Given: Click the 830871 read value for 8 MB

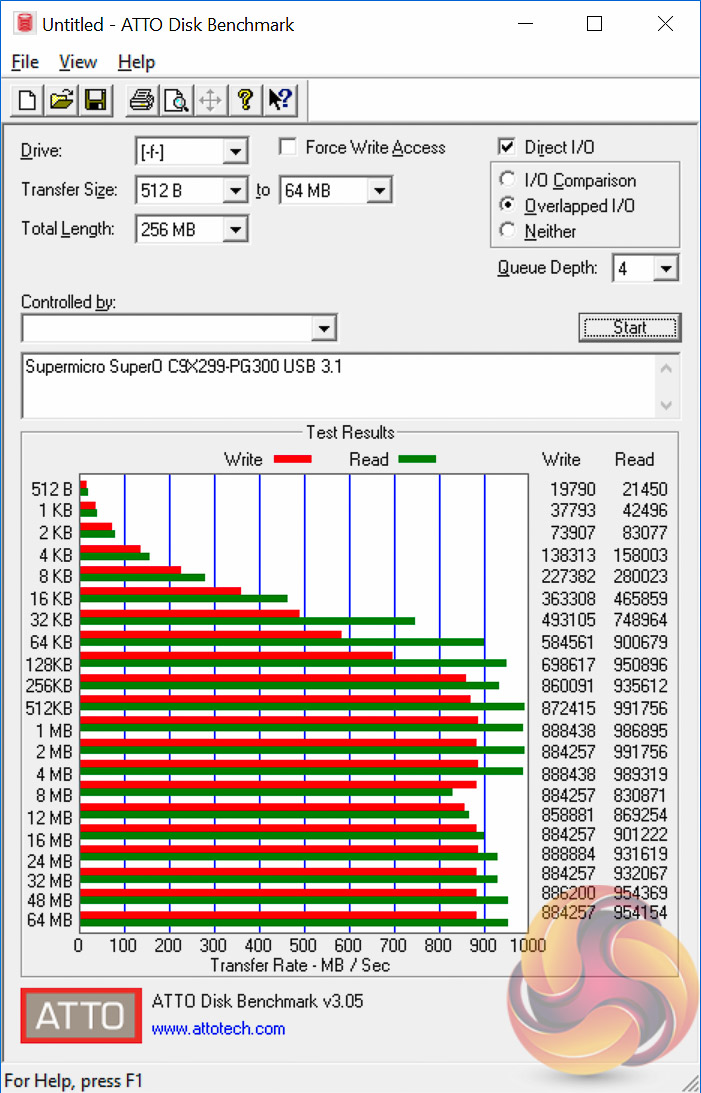Looking at the screenshot, I should 640,795.
